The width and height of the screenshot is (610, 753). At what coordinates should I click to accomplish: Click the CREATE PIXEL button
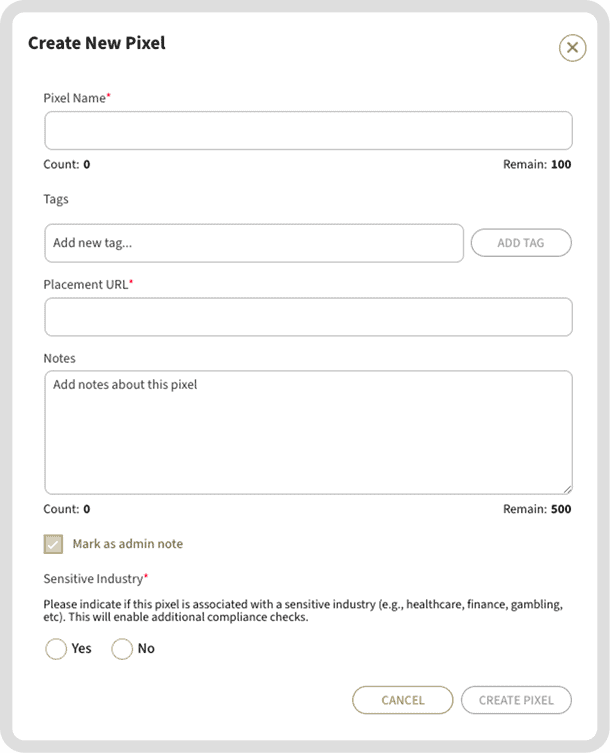click(516, 700)
